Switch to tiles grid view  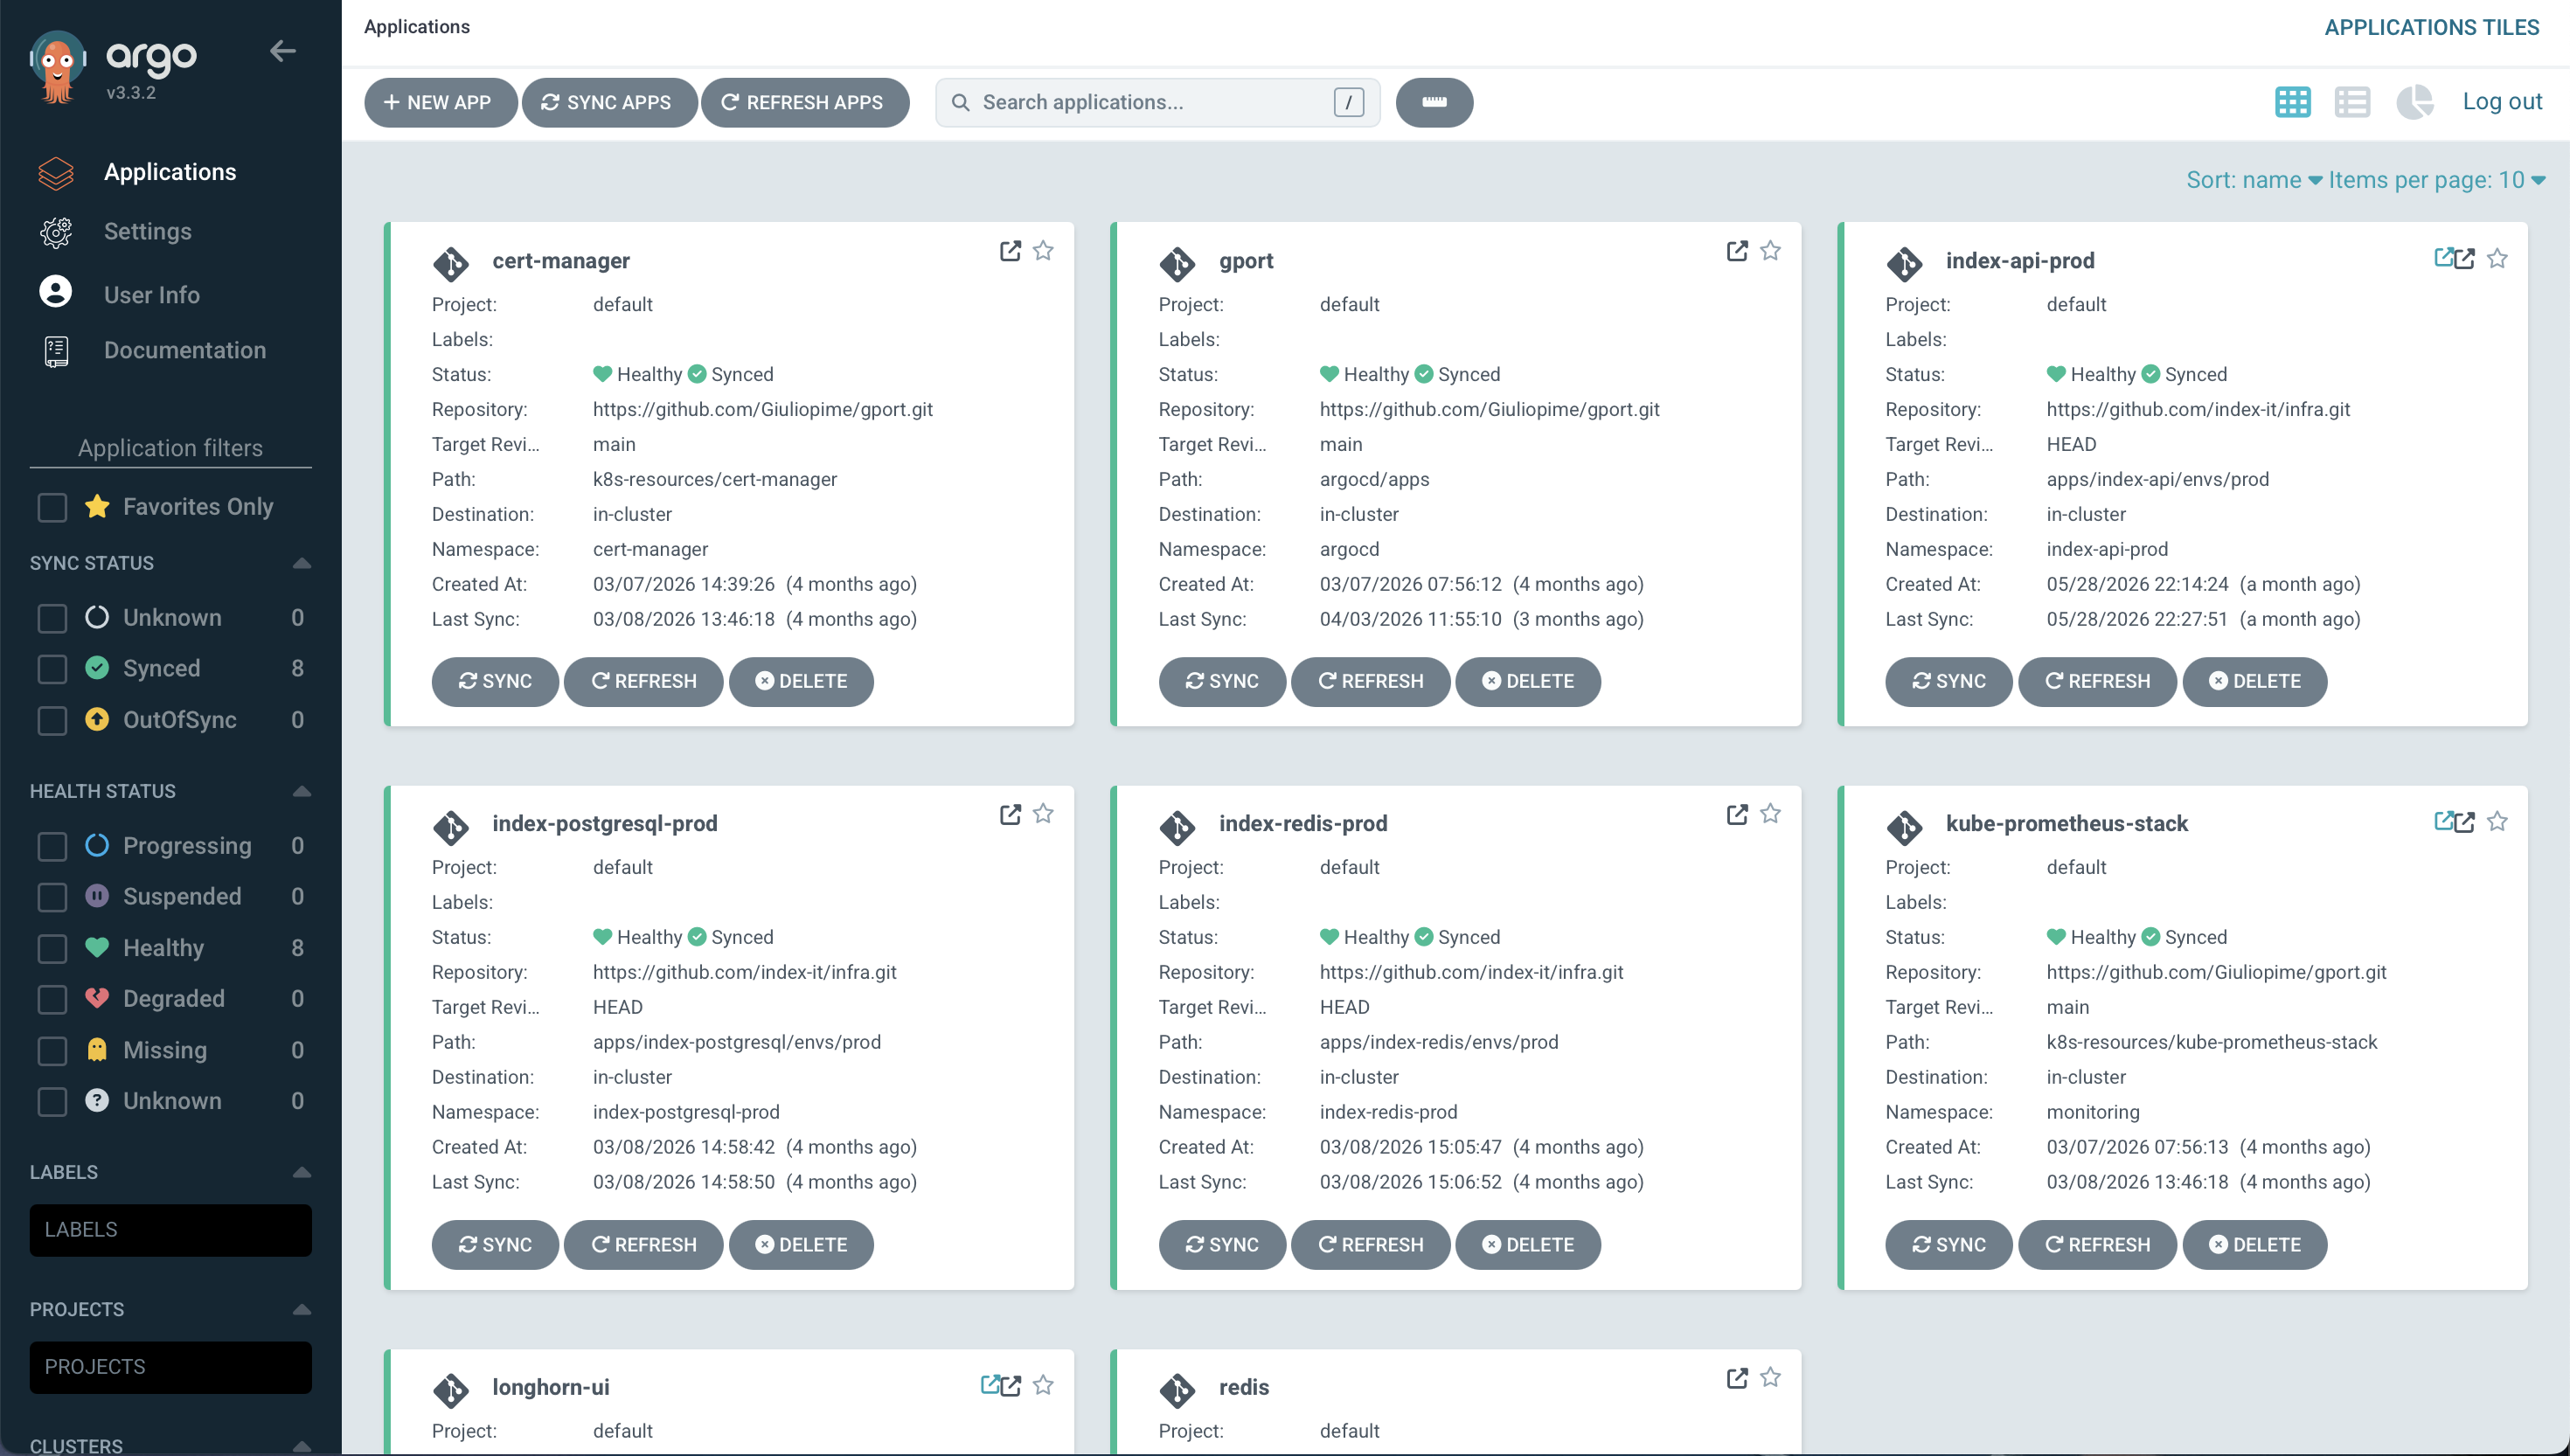[x=2292, y=102]
